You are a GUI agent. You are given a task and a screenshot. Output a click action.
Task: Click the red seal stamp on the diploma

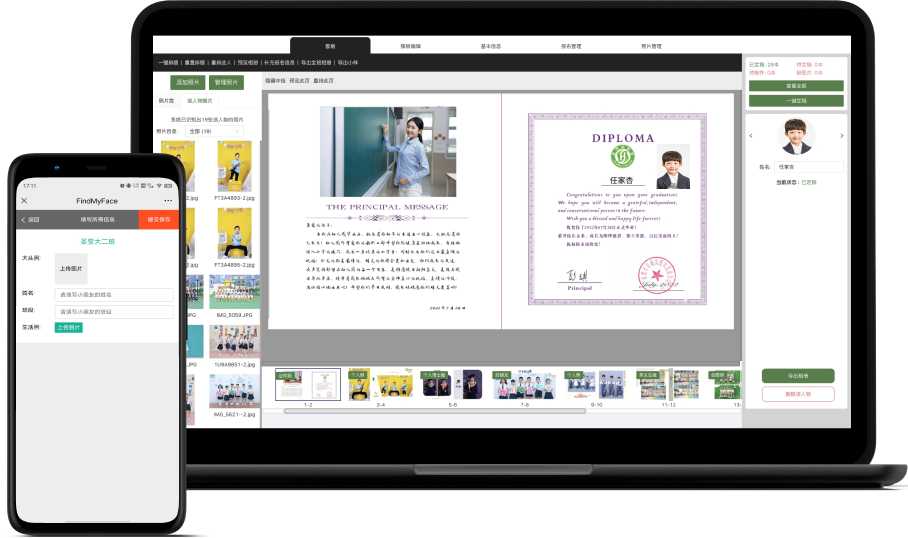[657, 275]
